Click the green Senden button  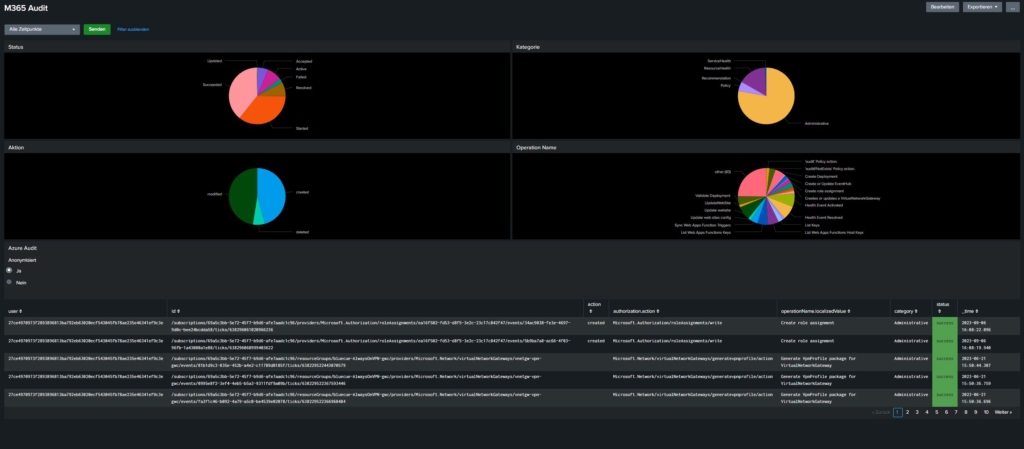97,29
